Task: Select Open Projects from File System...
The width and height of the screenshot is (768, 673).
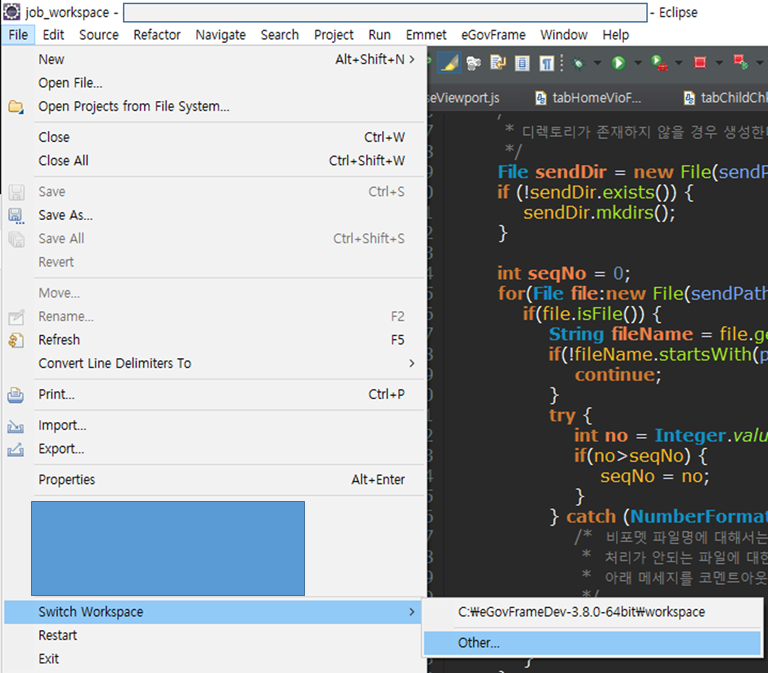Action: pyautogui.click(x=213, y=107)
